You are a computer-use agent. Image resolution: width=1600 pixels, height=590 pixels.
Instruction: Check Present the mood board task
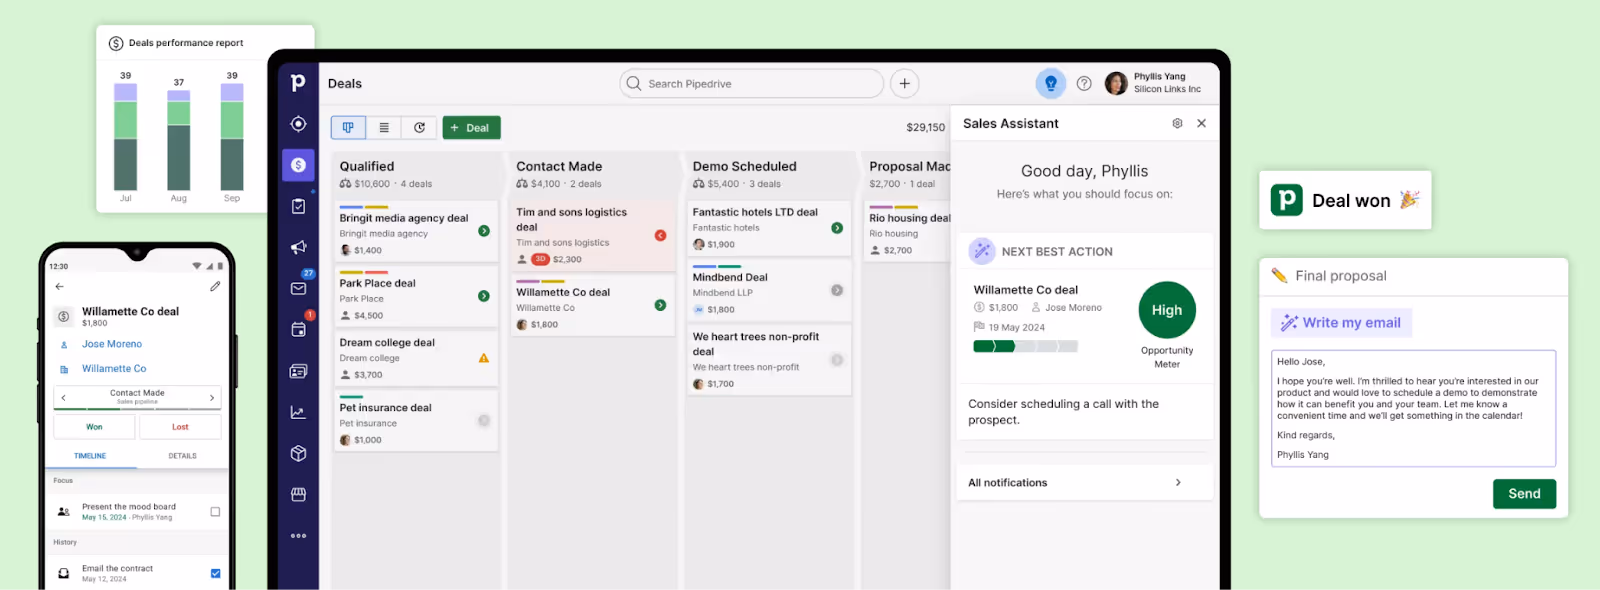tap(215, 511)
